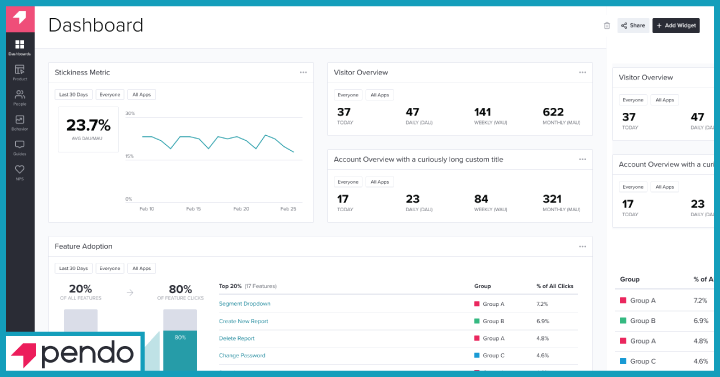Open the Account Overview widget three-dot menu
The width and height of the screenshot is (720, 377).
click(x=582, y=159)
